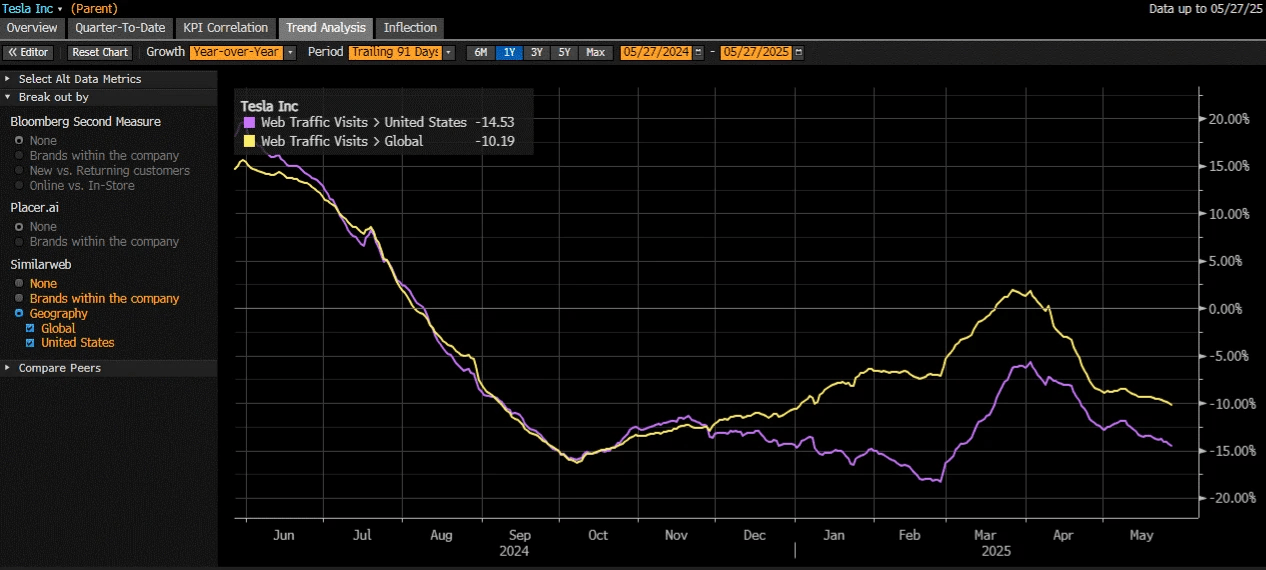Click the Data up to 05/27/25 text

(x=1206, y=8)
